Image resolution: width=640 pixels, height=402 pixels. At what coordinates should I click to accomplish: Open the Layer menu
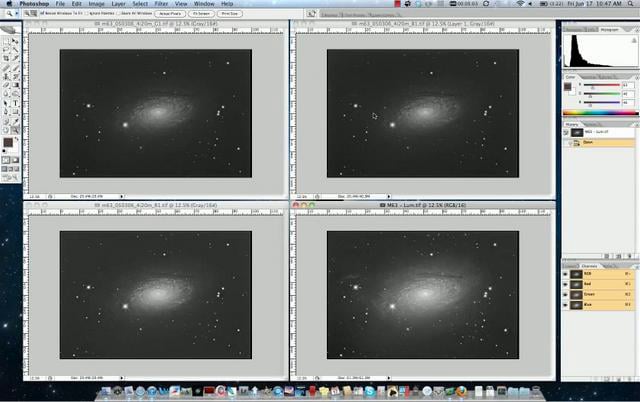(x=118, y=4)
